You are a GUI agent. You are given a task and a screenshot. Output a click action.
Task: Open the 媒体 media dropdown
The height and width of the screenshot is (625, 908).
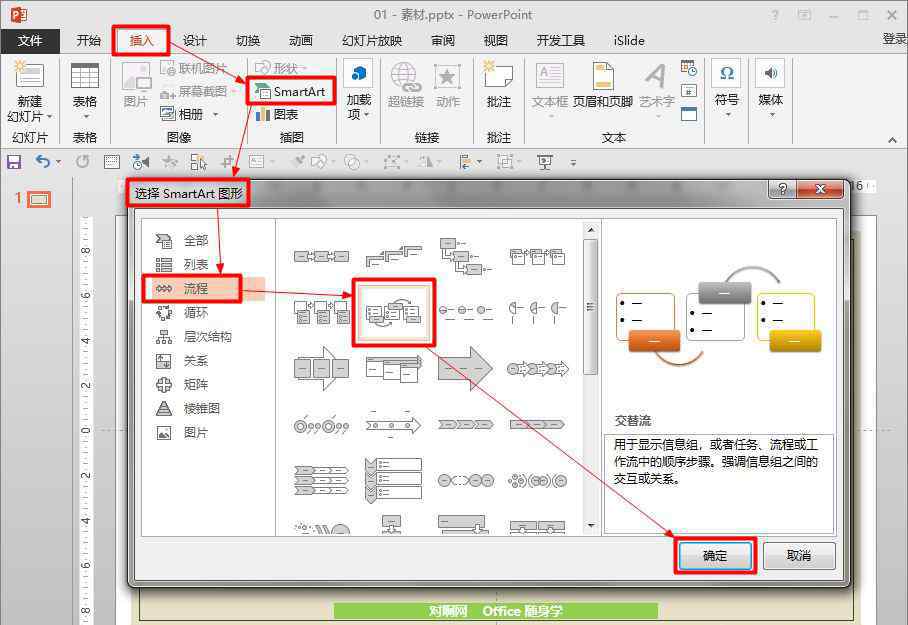point(770,90)
